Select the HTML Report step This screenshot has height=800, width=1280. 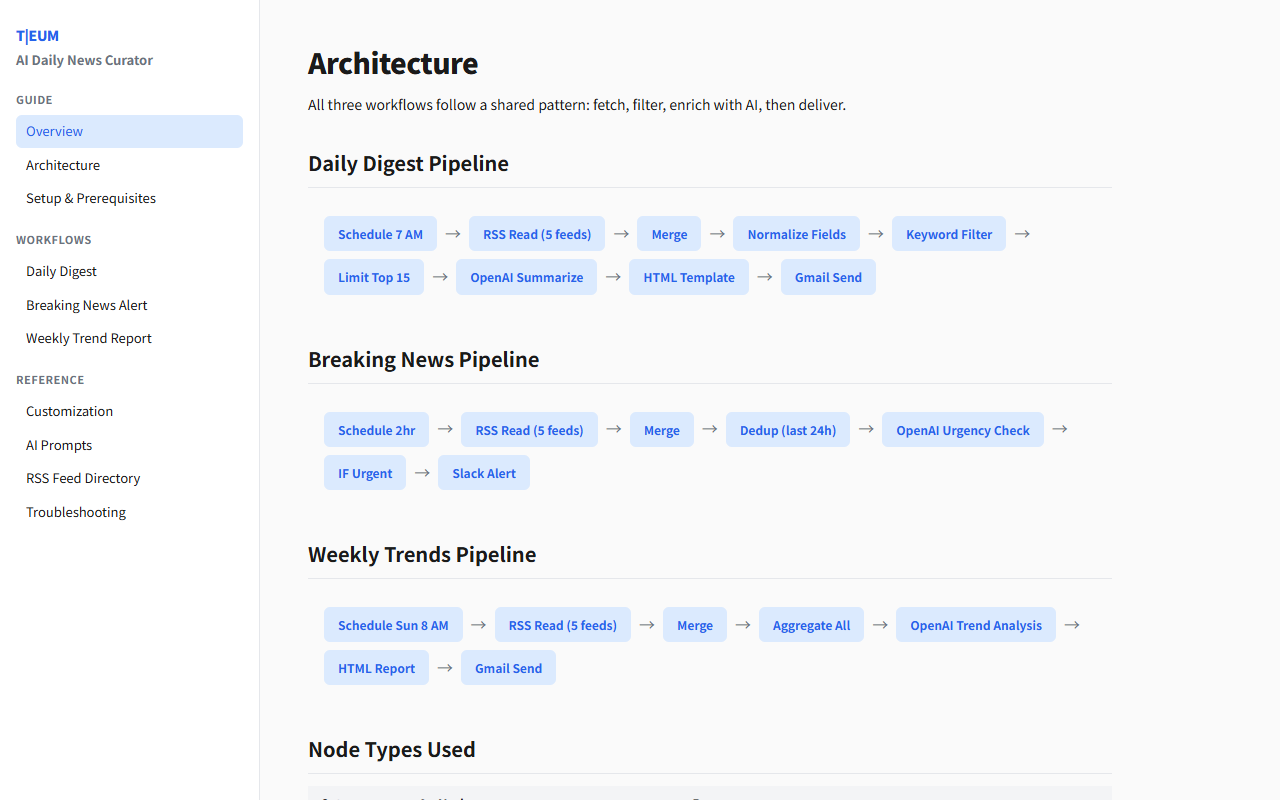click(x=376, y=667)
